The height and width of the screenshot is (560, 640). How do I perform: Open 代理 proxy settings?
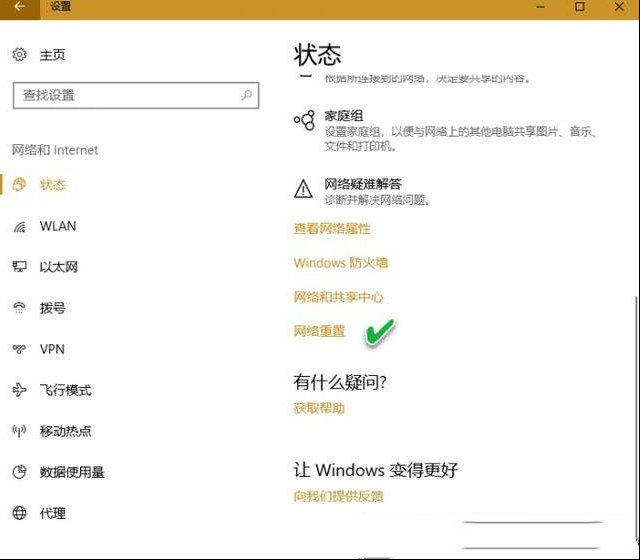[52, 513]
